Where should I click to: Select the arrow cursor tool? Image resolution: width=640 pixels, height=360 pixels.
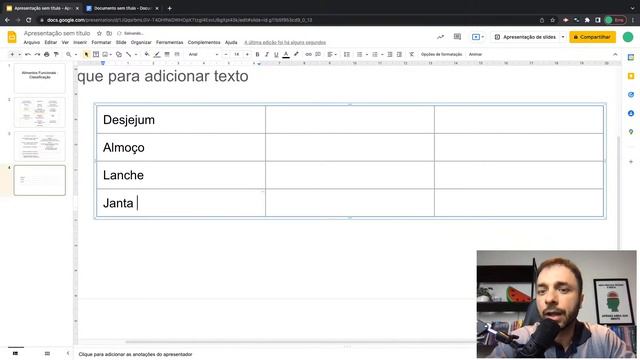[x=86, y=54]
